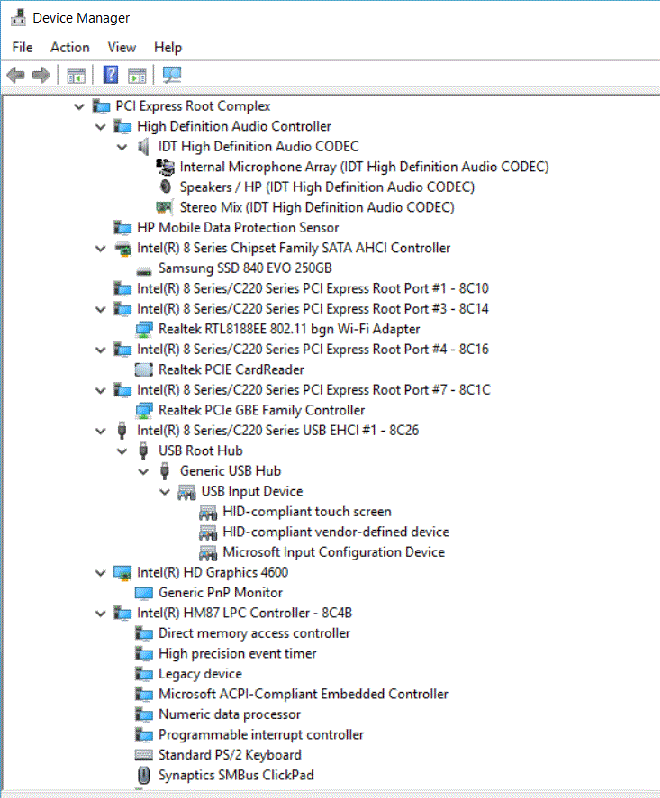This screenshot has width=660, height=798.
Task: Open the Help question-mark toolbar icon
Action: tap(110, 75)
